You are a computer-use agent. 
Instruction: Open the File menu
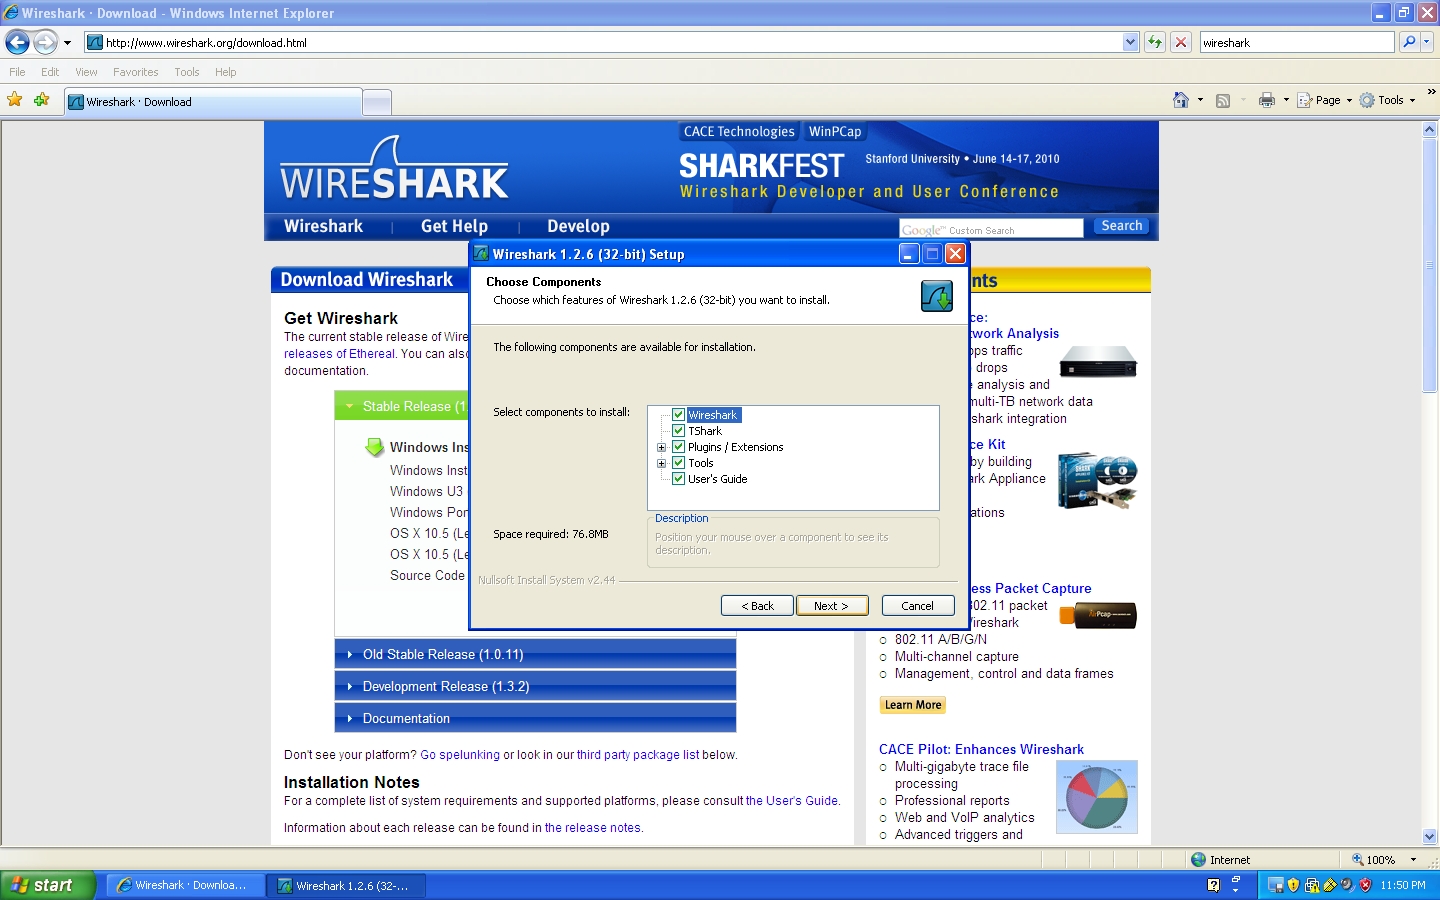click(17, 72)
